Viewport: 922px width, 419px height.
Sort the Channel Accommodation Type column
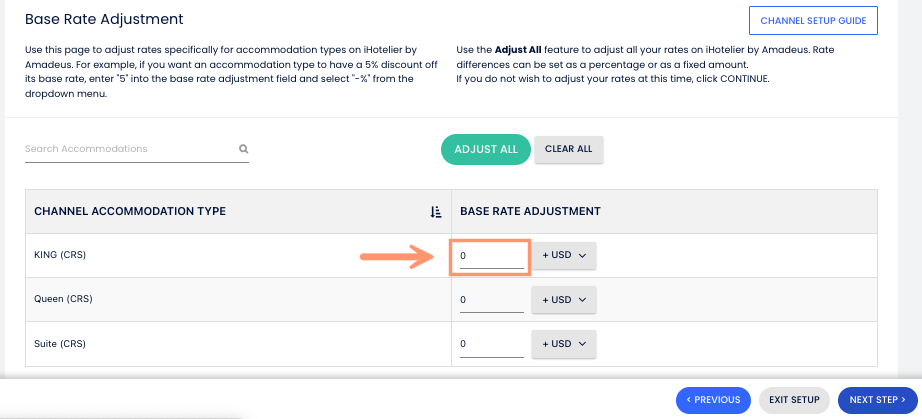click(435, 211)
